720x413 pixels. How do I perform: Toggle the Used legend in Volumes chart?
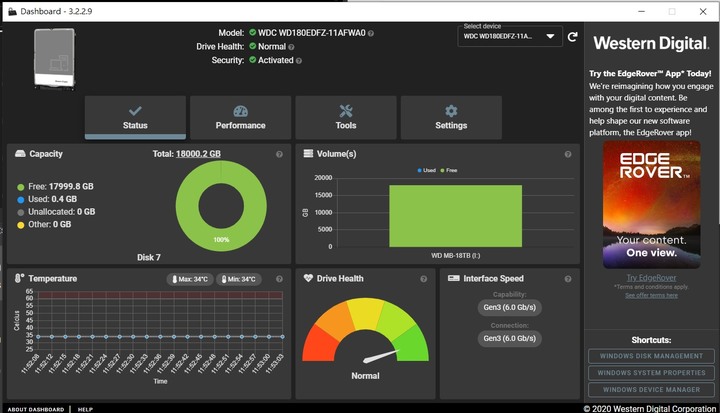click(427, 170)
